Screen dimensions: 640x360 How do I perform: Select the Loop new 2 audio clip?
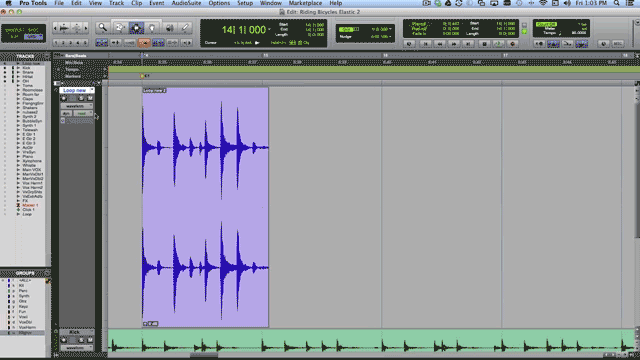(x=205, y=207)
